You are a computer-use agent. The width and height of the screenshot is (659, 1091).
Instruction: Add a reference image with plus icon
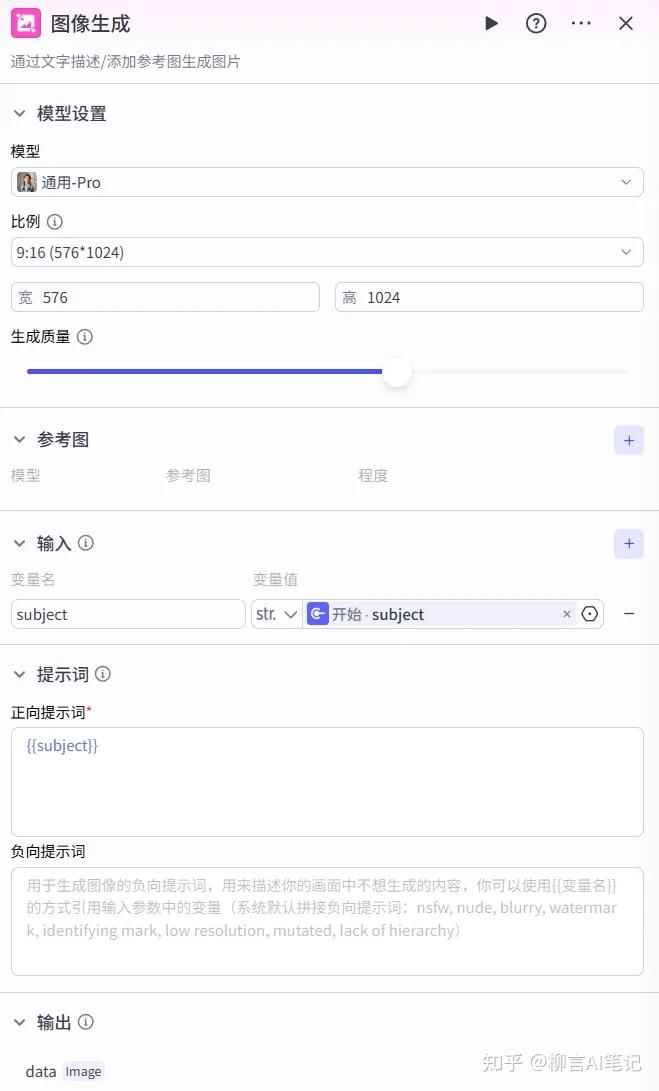click(629, 440)
